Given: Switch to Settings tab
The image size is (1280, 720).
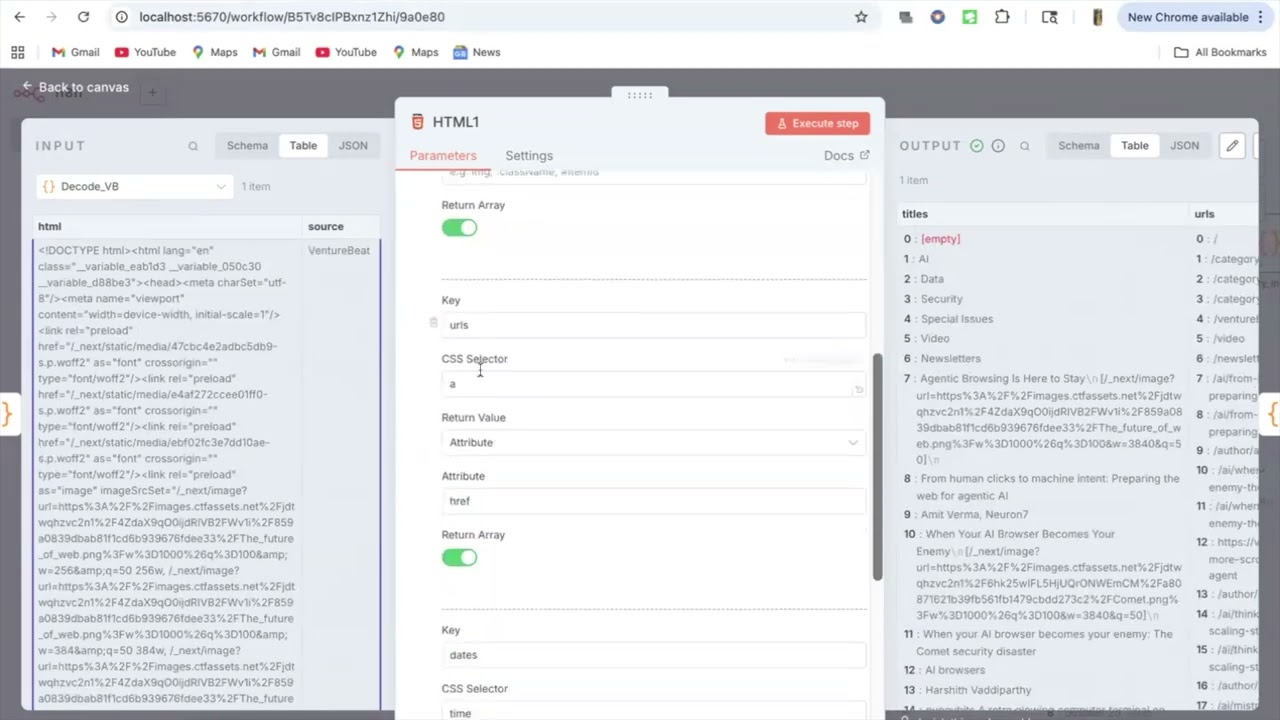Looking at the screenshot, I should [529, 156].
